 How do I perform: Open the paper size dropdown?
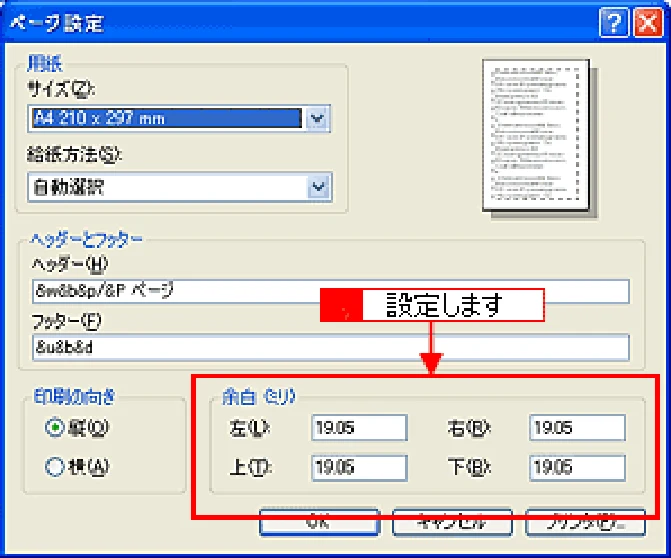click(x=317, y=118)
